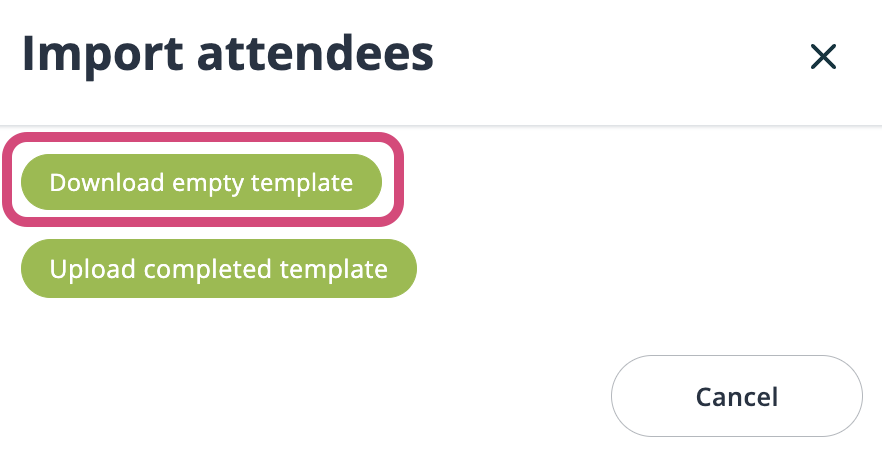This screenshot has height=450, width=882.
Task: Click the Upload completed template button
Action: pyautogui.click(x=218, y=268)
